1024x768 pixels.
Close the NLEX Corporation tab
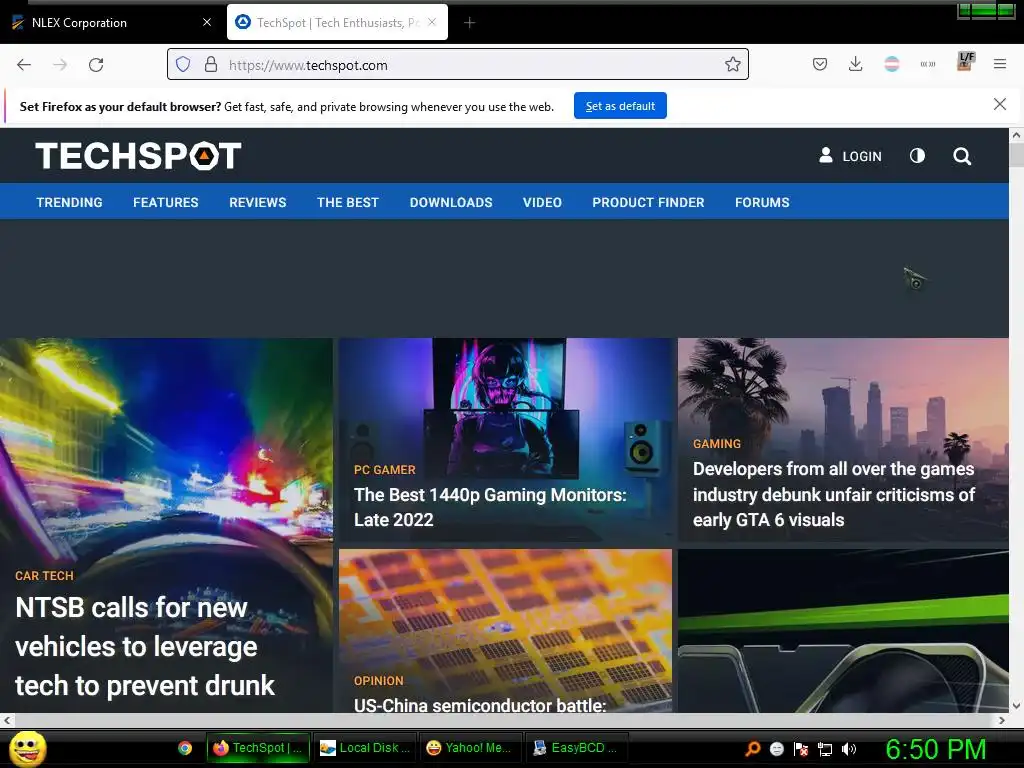pyautogui.click(x=207, y=22)
